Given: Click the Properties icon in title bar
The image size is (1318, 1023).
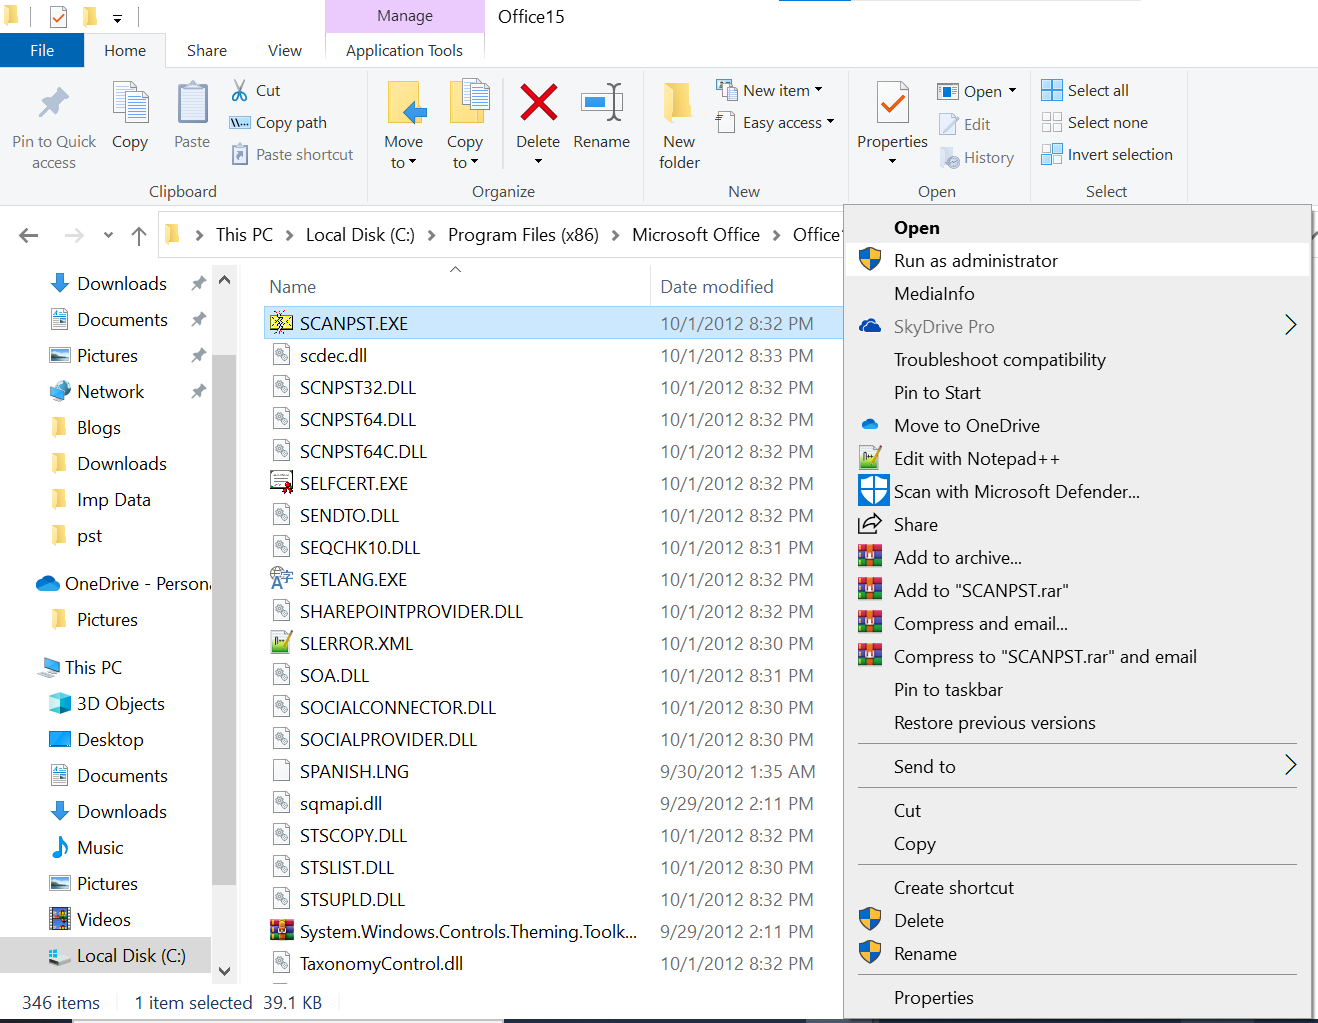Looking at the screenshot, I should [59, 16].
